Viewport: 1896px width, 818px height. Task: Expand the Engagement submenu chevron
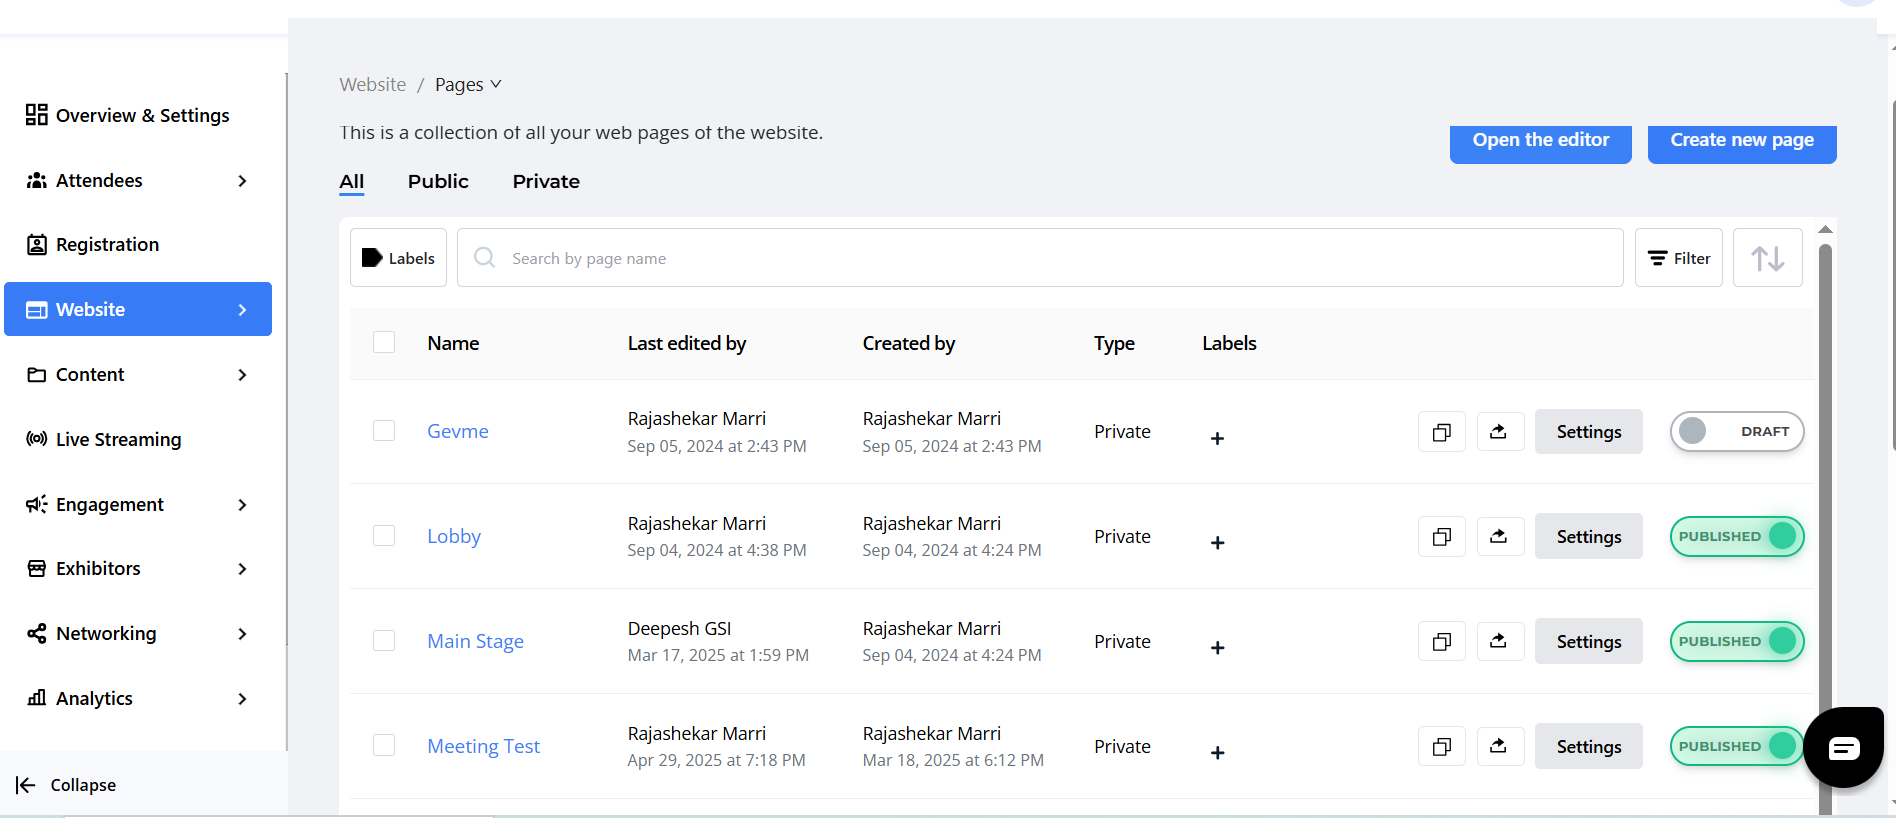pos(242,505)
